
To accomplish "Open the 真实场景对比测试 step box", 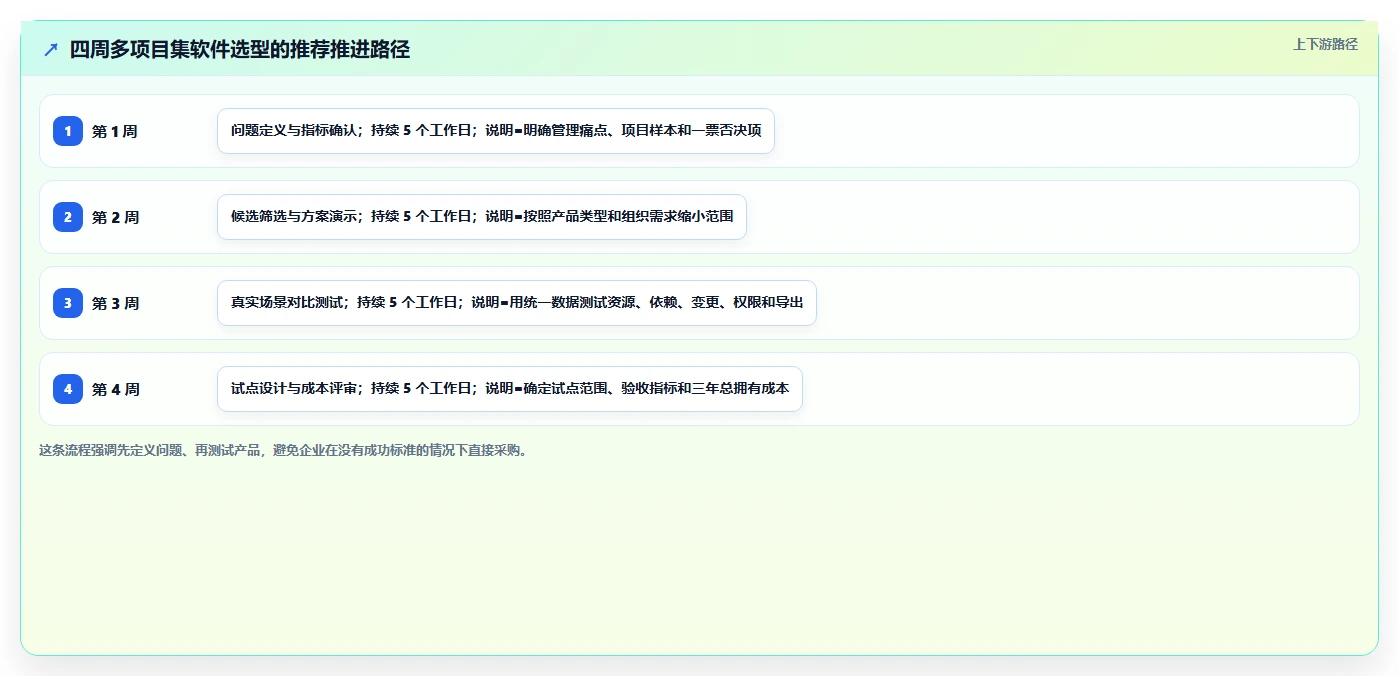I will click(517, 303).
